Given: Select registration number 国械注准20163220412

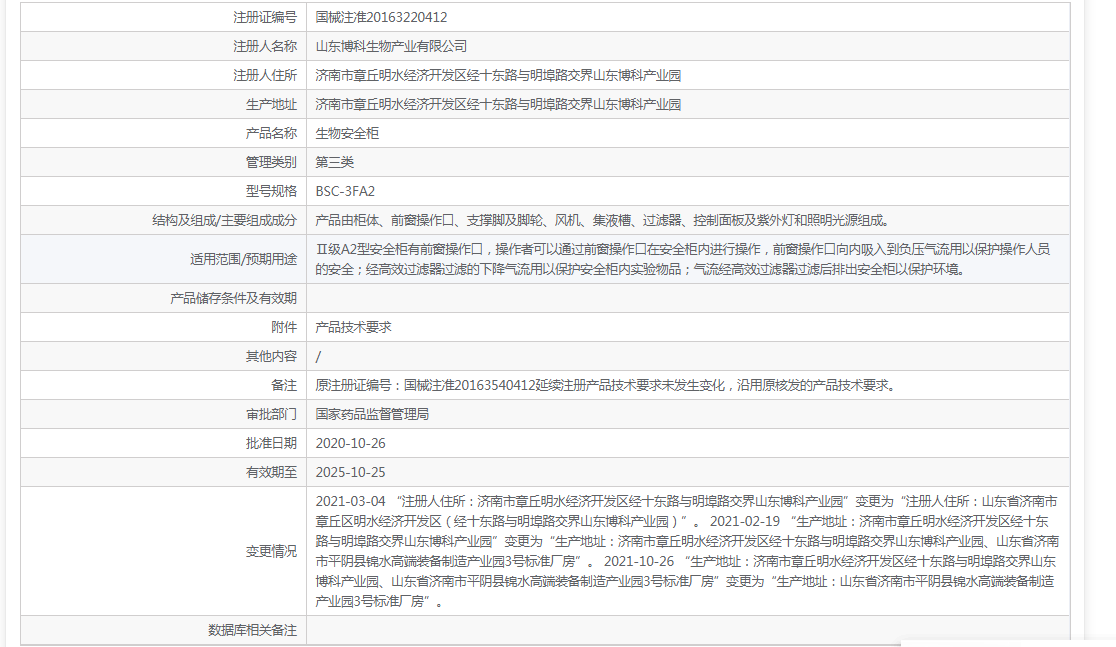Looking at the screenshot, I should (381, 17).
